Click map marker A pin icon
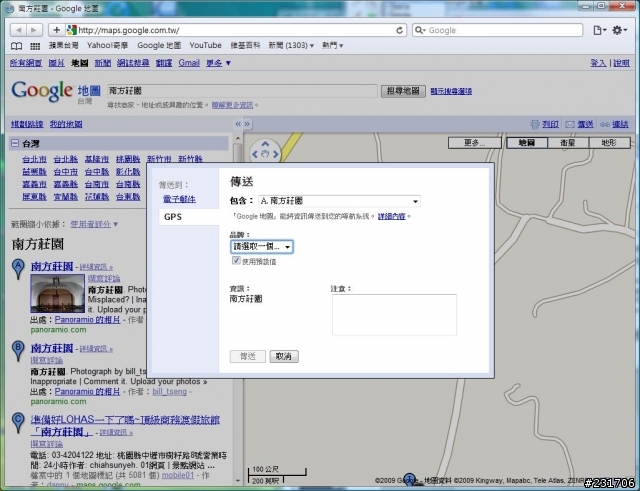Screen dimensions: 640x491 click(x=18, y=269)
